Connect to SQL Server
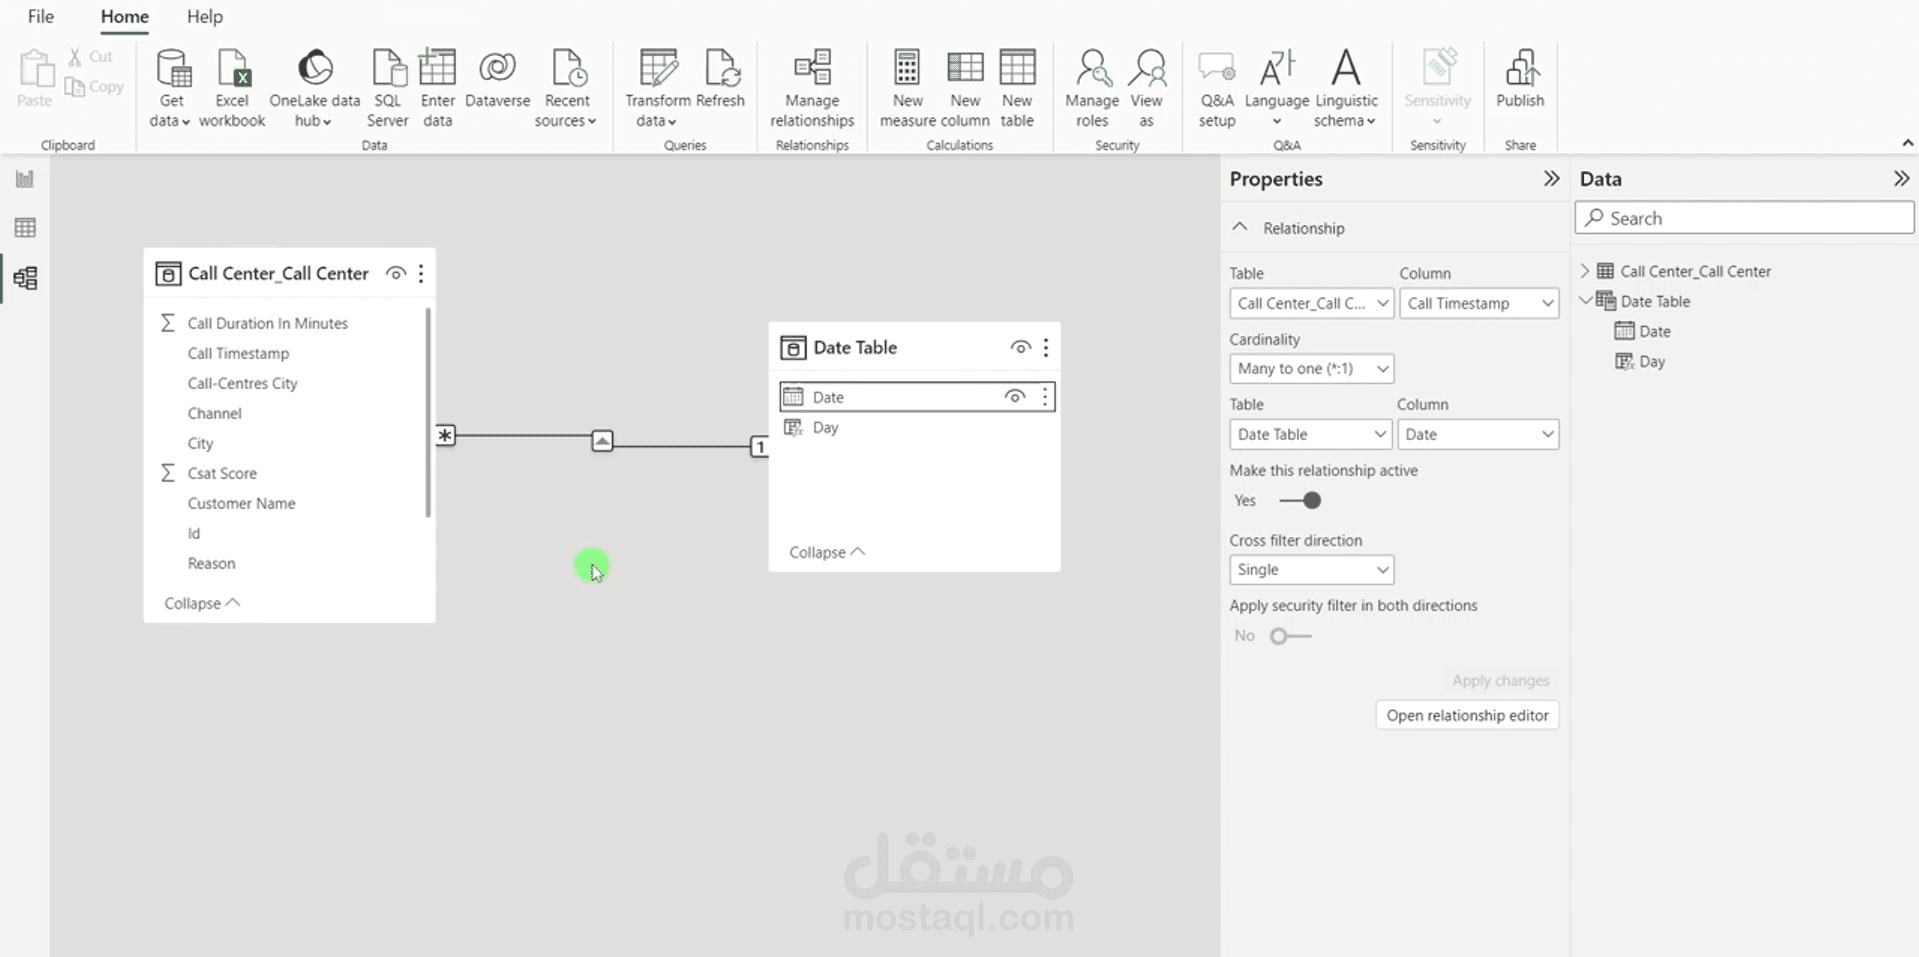The width and height of the screenshot is (1919, 957). (387, 89)
